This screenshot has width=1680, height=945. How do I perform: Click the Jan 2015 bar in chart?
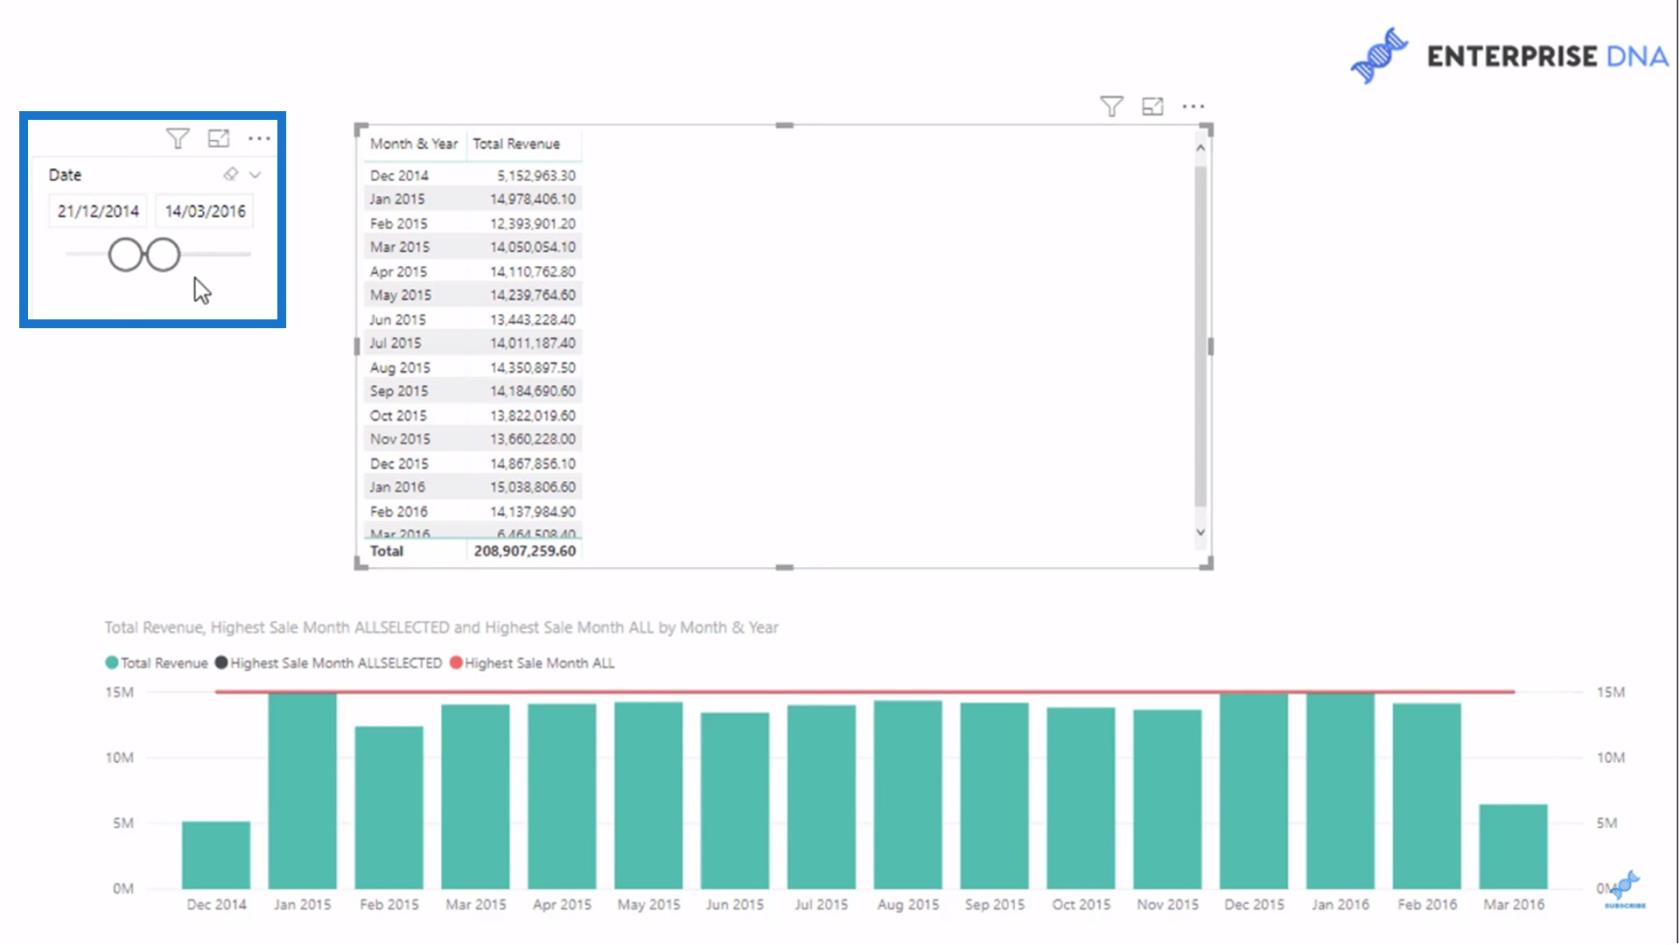(302, 791)
